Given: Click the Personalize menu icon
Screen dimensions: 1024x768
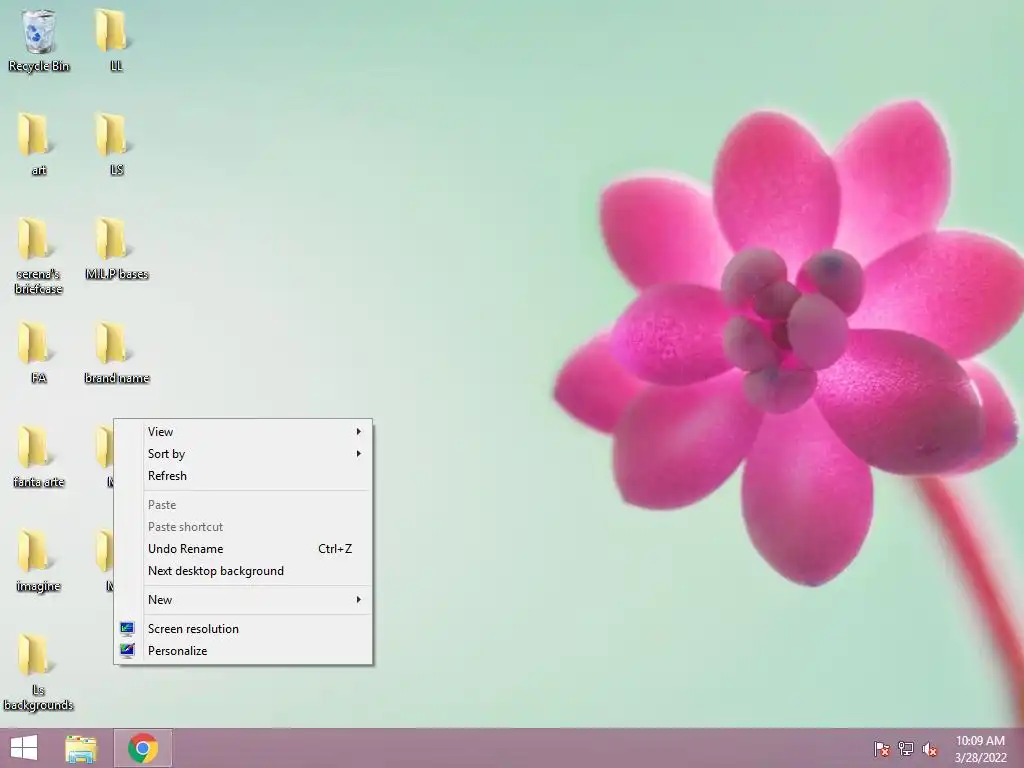Looking at the screenshot, I should 127,650.
